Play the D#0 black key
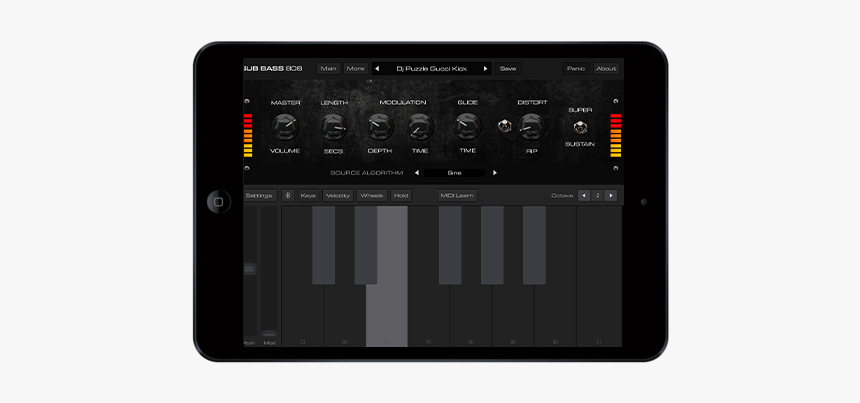Viewport: 860px width, 403px height. [366, 245]
